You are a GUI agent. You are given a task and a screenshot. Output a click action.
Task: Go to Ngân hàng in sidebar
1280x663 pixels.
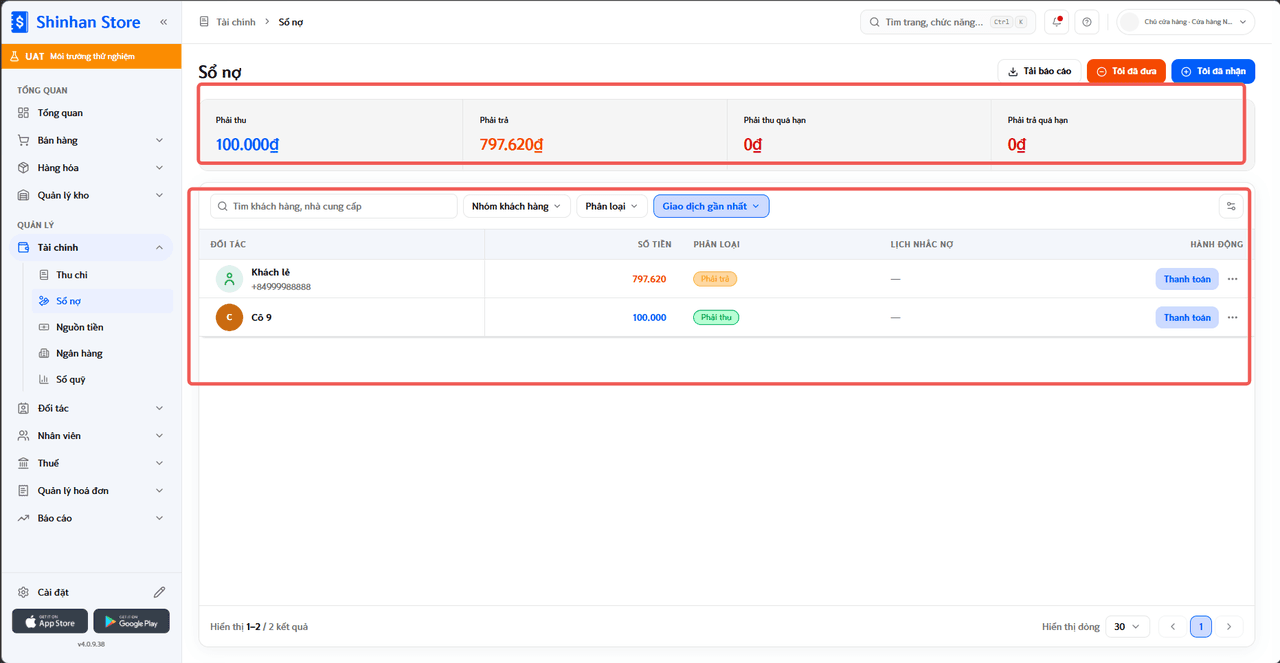pyautogui.click(x=100, y=353)
